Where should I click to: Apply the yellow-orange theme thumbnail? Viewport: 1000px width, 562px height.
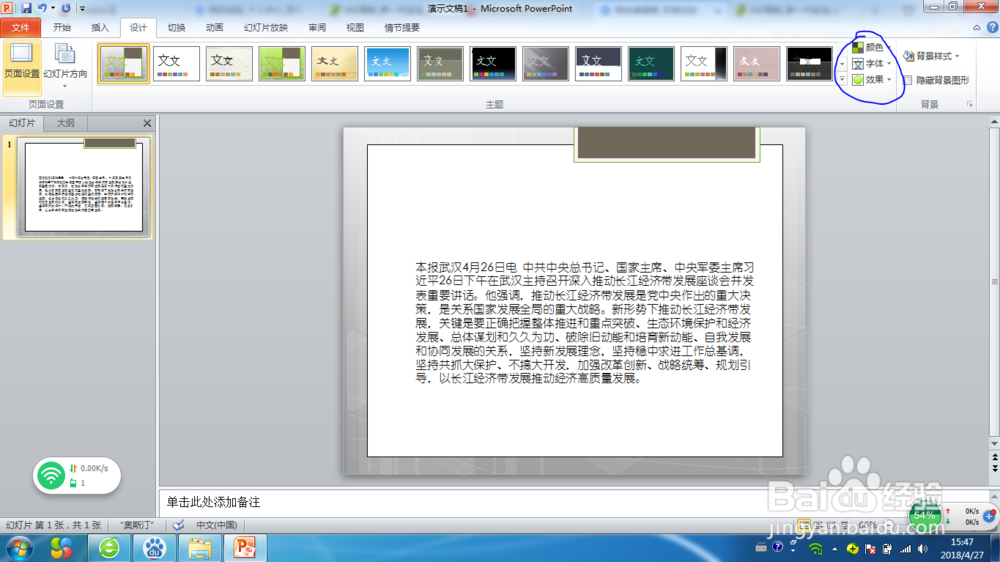335,64
